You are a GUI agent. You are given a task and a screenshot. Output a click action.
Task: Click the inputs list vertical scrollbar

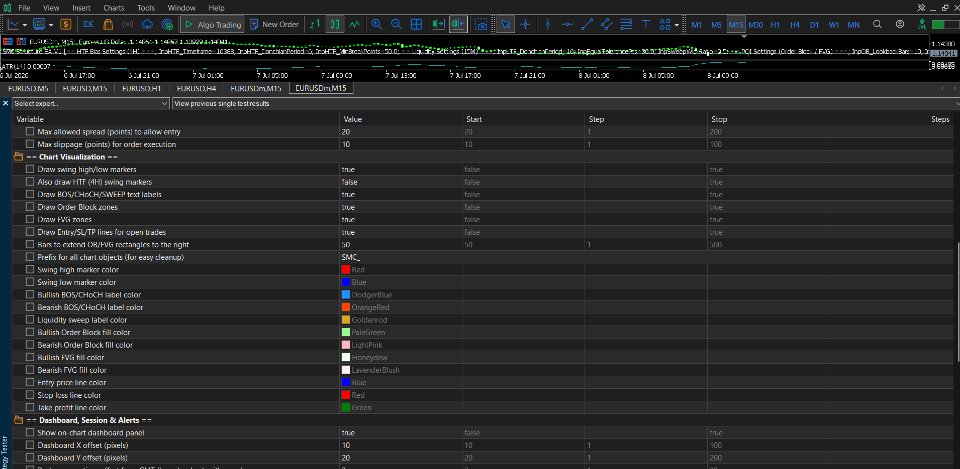pyautogui.click(x=956, y=300)
